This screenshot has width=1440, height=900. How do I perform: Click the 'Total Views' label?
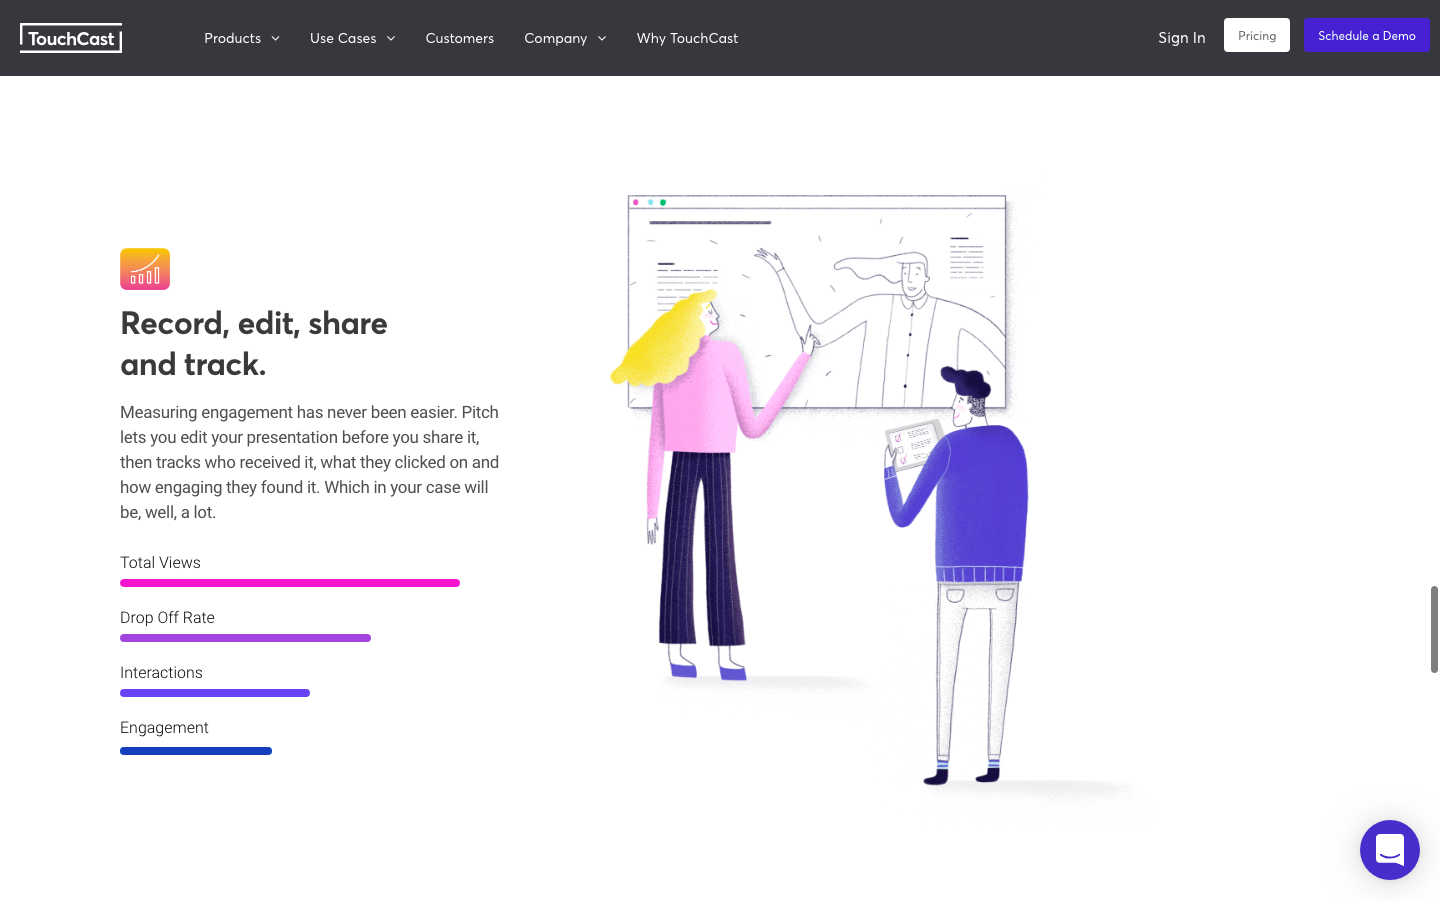point(160,563)
